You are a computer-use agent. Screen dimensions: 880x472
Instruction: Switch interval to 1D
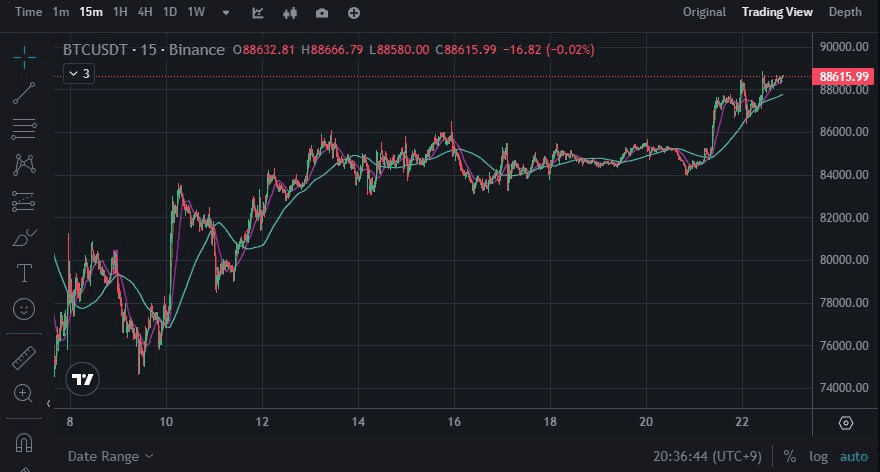(x=170, y=12)
